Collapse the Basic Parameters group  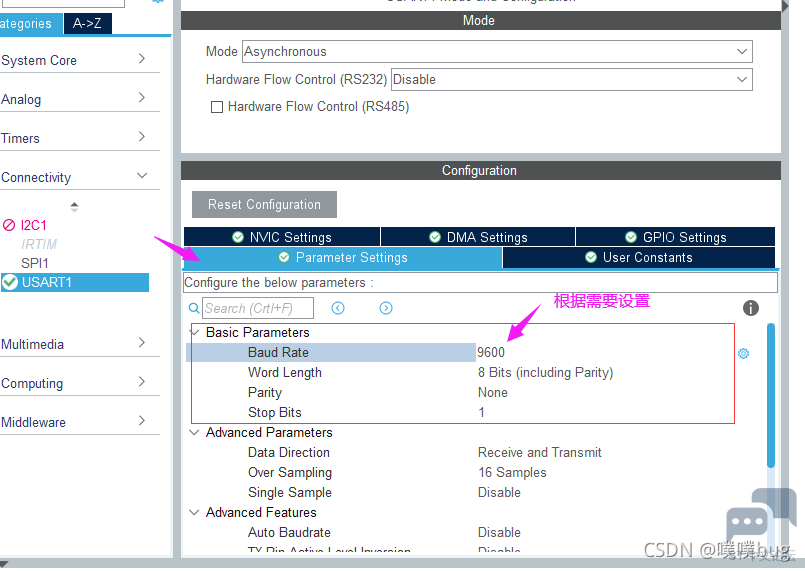tap(195, 332)
